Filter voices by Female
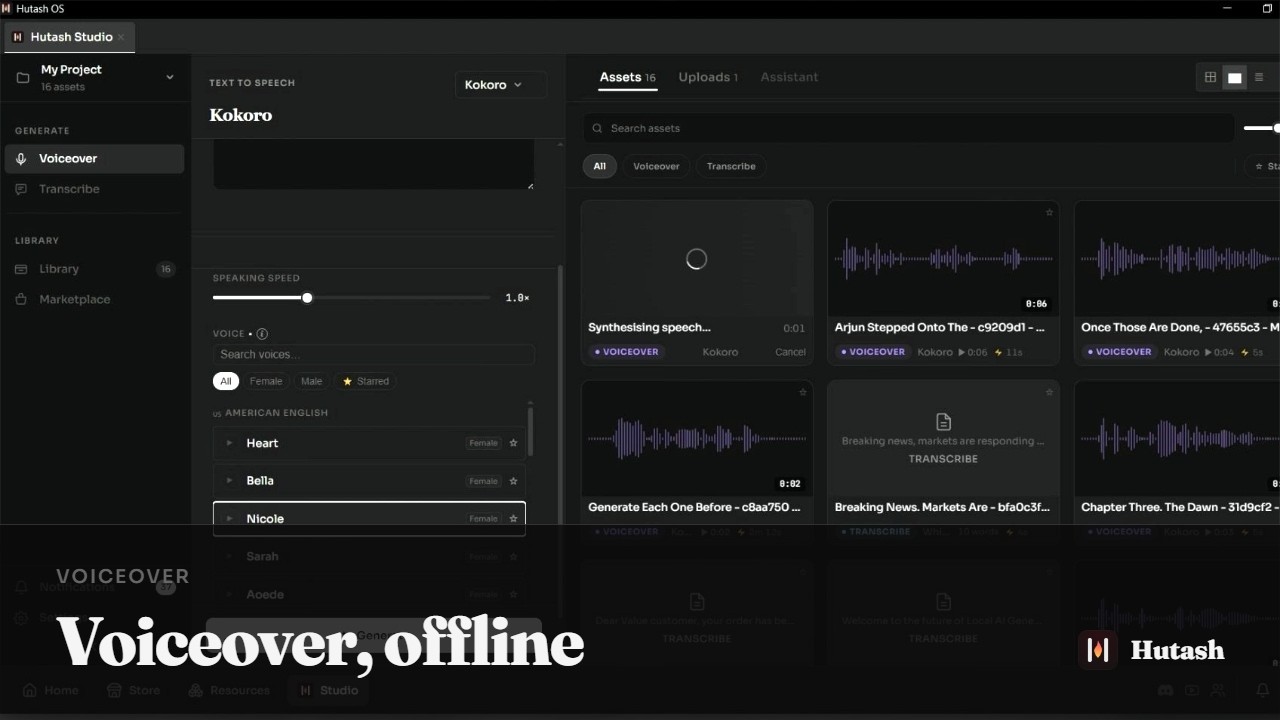 coord(266,381)
